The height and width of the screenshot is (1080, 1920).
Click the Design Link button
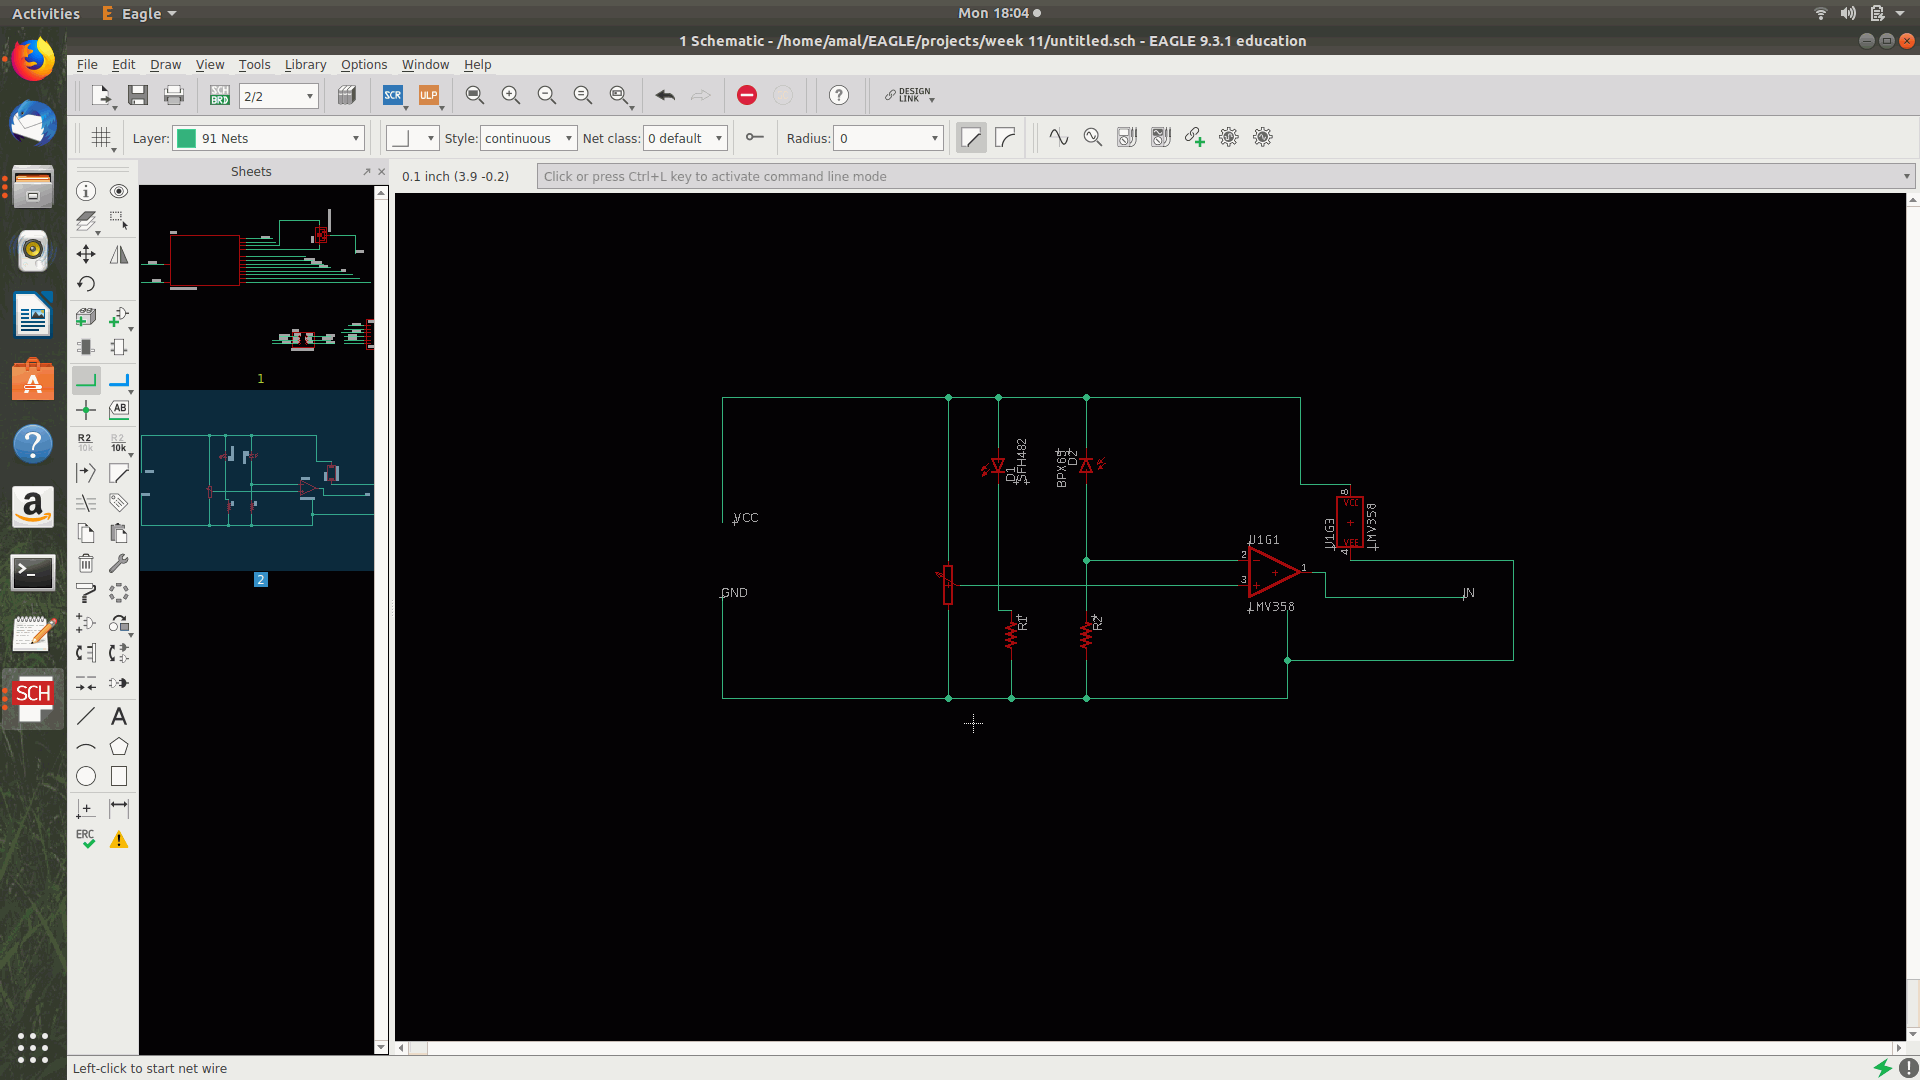pos(908,96)
